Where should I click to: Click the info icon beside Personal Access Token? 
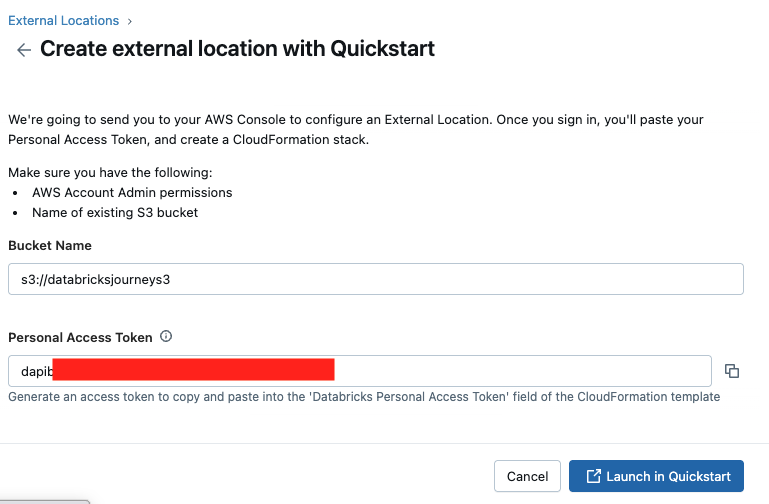pos(166,337)
